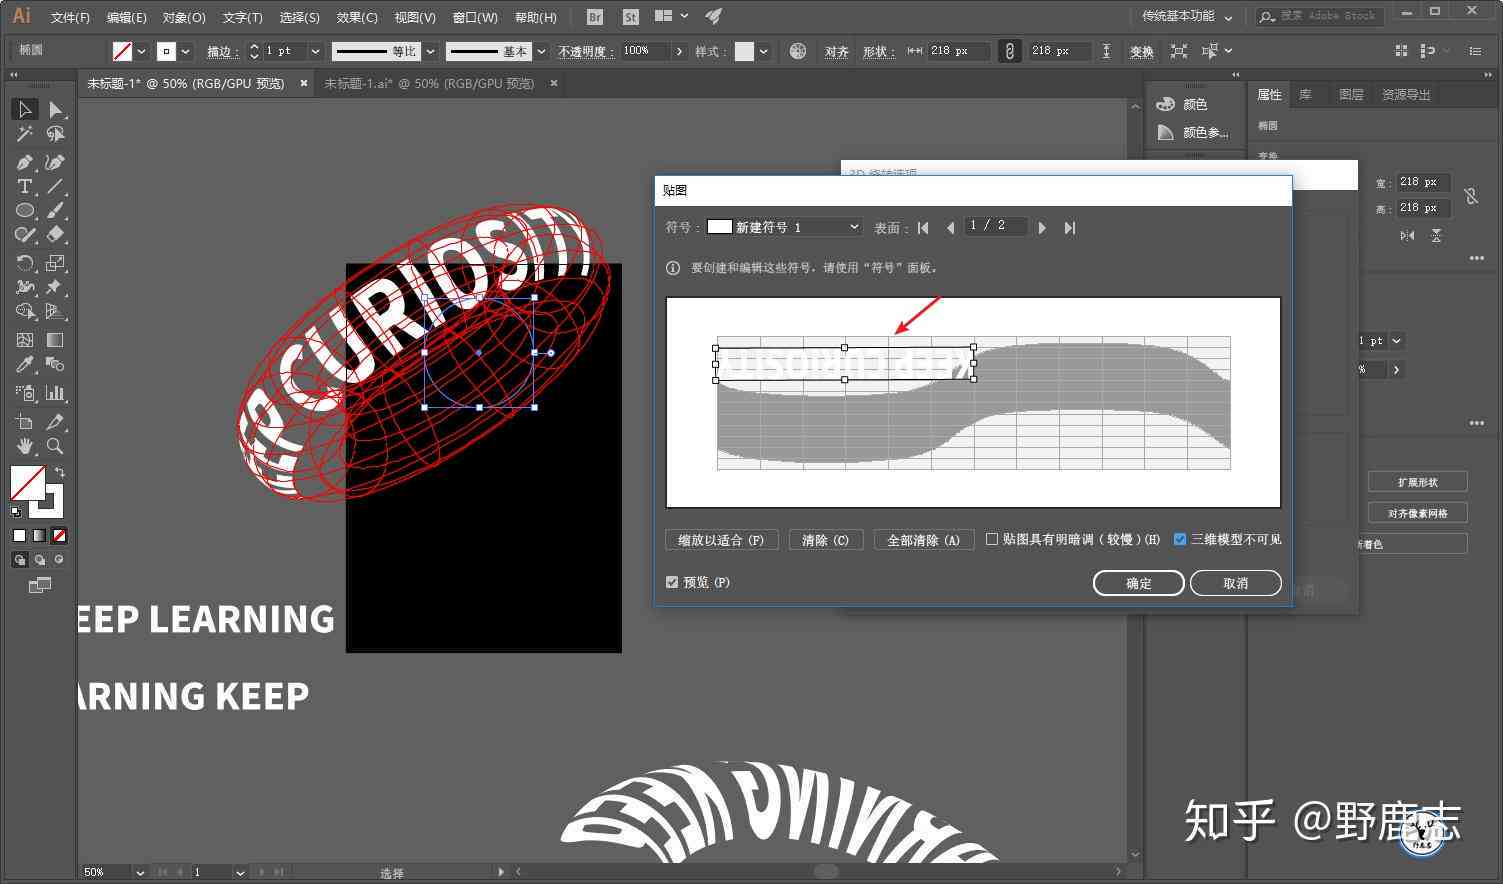The width and height of the screenshot is (1503, 884).
Task: Select the Rotate tool
Action: tap(25, 262)
